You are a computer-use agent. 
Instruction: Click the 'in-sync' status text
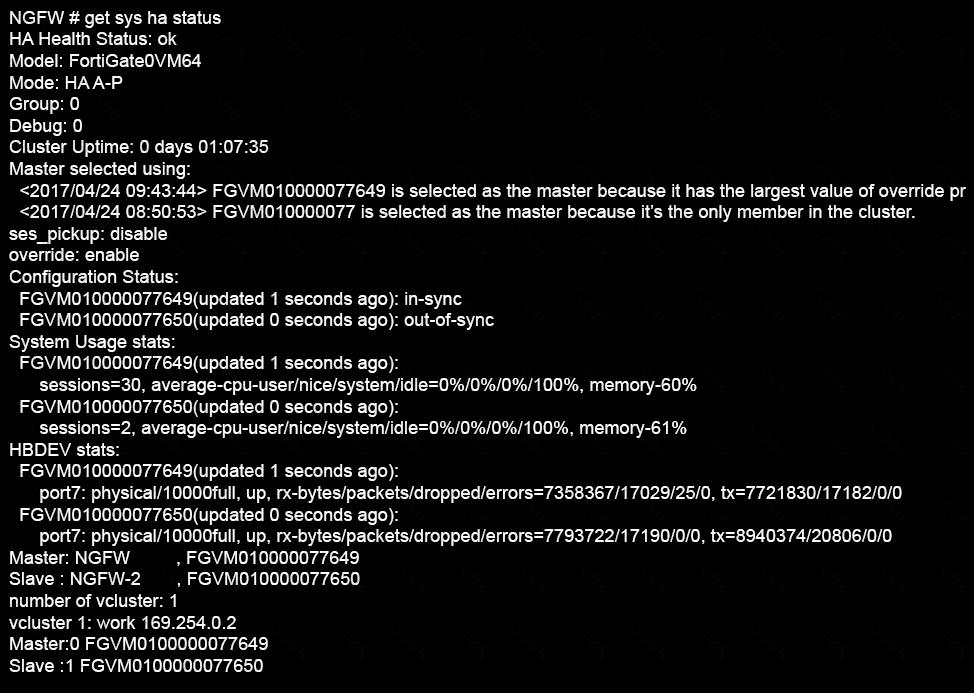(x=433, y=299)
